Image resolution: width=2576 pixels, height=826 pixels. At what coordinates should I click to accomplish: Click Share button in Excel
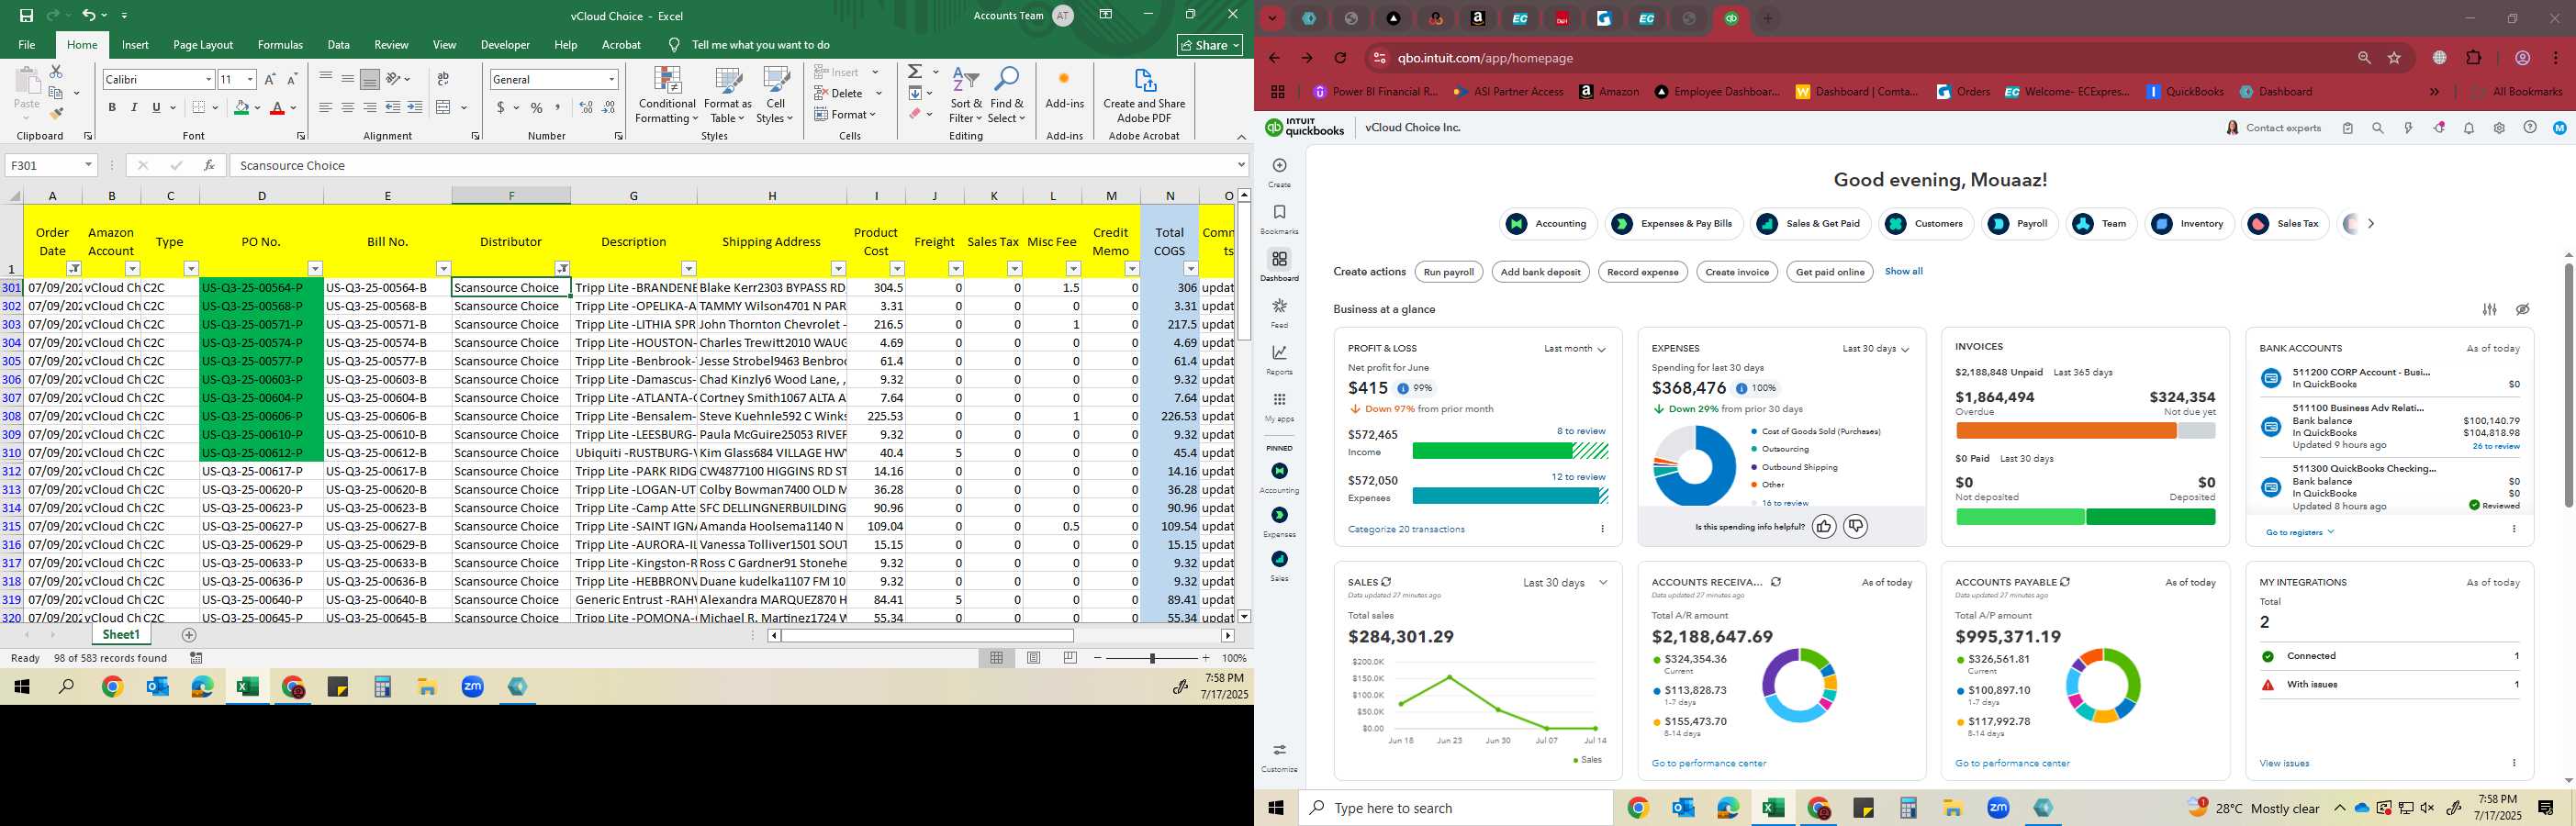pyautogui.click(x=1210, y=45)
